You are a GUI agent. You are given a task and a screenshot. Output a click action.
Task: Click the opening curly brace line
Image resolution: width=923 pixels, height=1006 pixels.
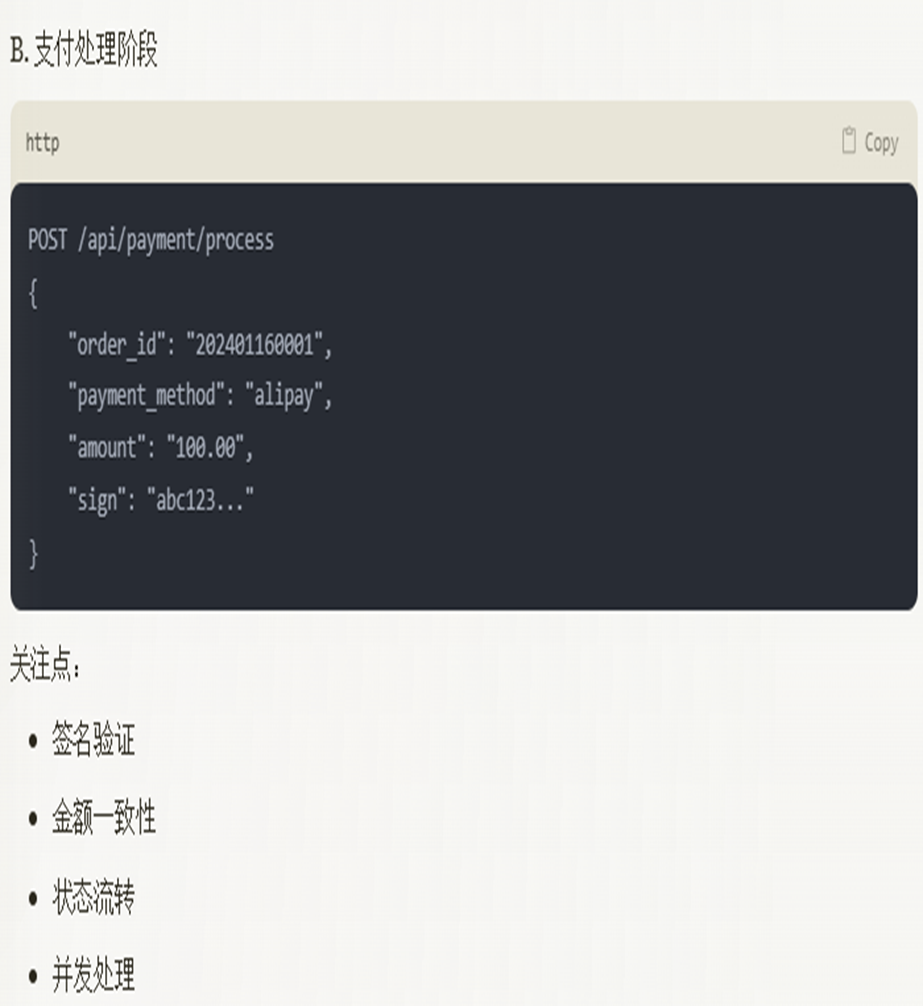[33, 293]
